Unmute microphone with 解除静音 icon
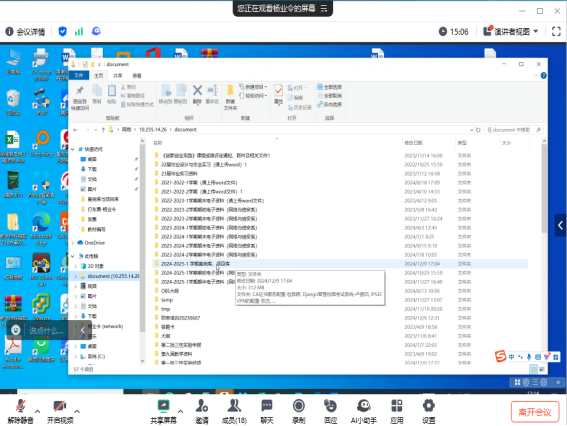 [x=20, y=412]
